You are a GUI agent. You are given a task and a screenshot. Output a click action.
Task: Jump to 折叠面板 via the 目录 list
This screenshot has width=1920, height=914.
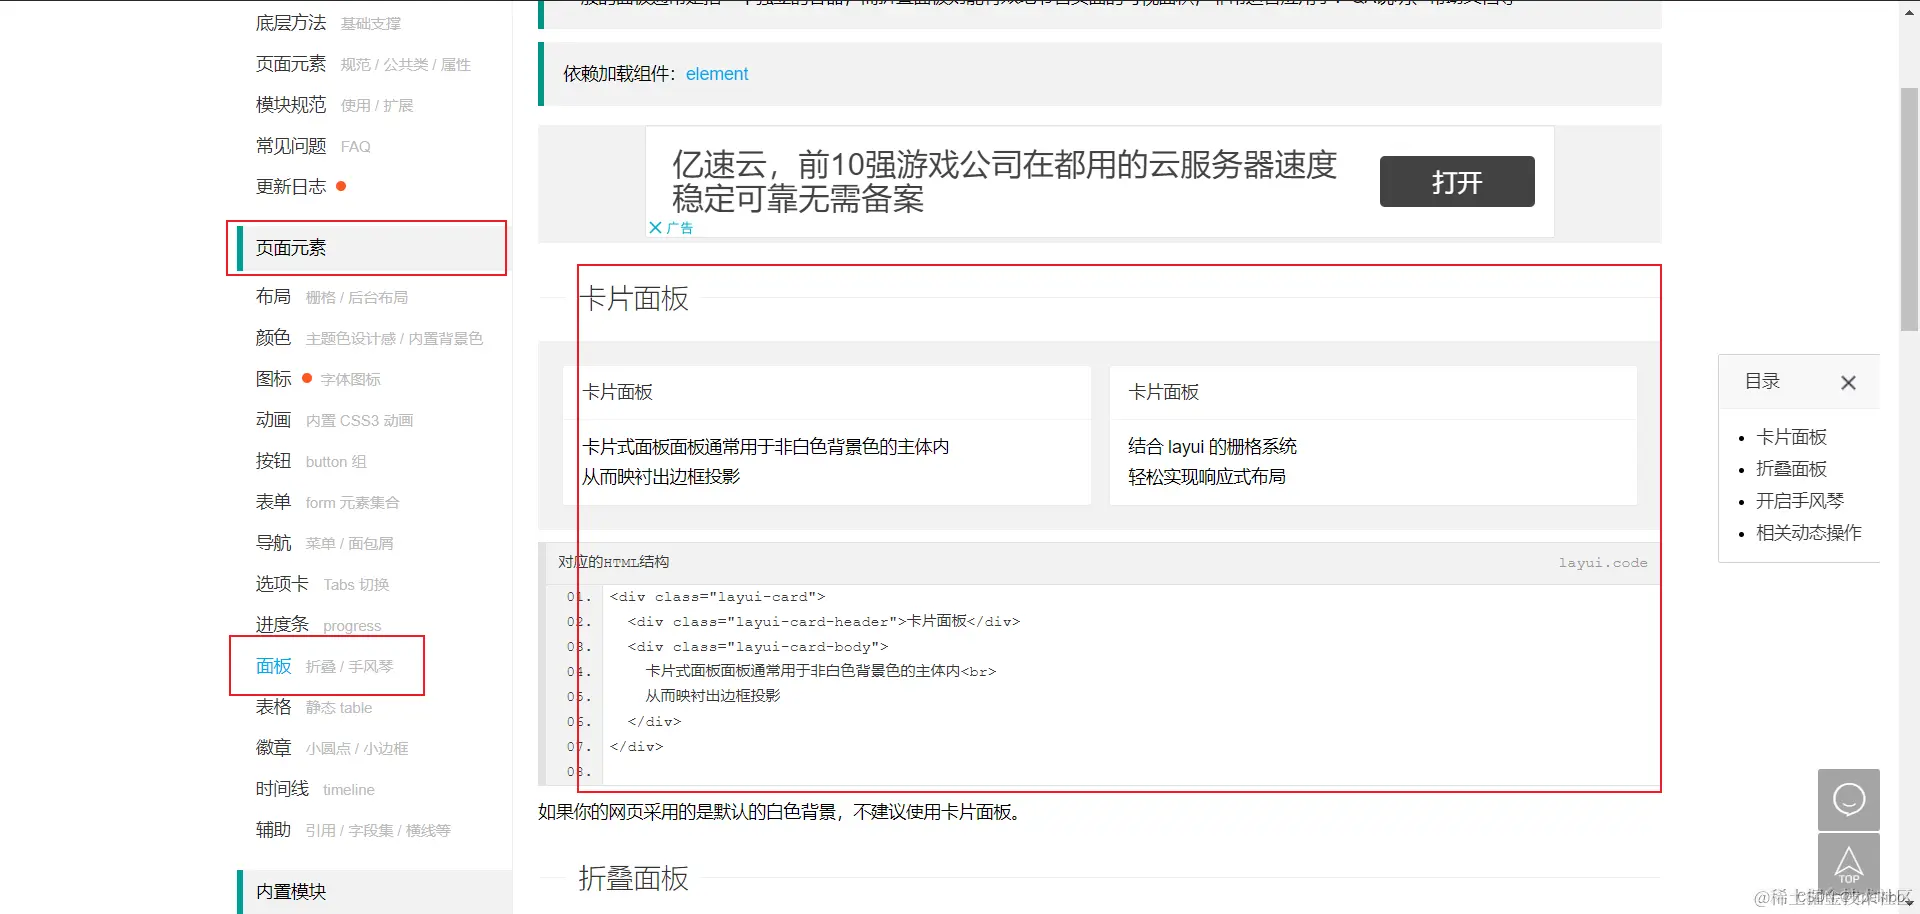click(x=1794, y=468)
